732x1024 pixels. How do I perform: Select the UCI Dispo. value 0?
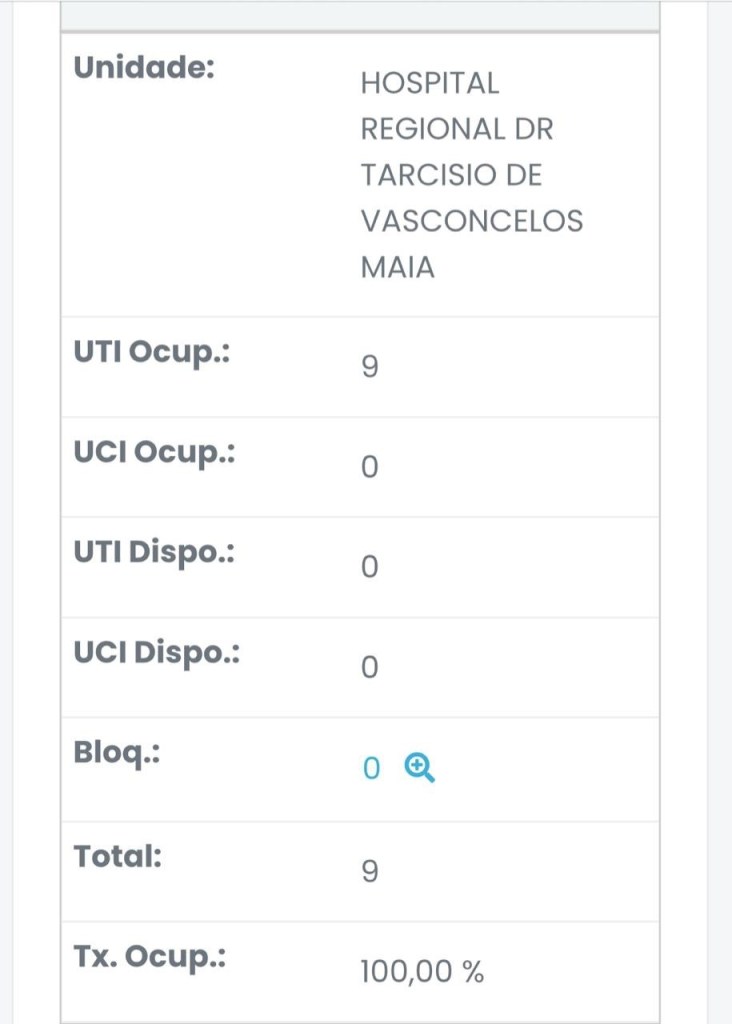tap(369, 668)
